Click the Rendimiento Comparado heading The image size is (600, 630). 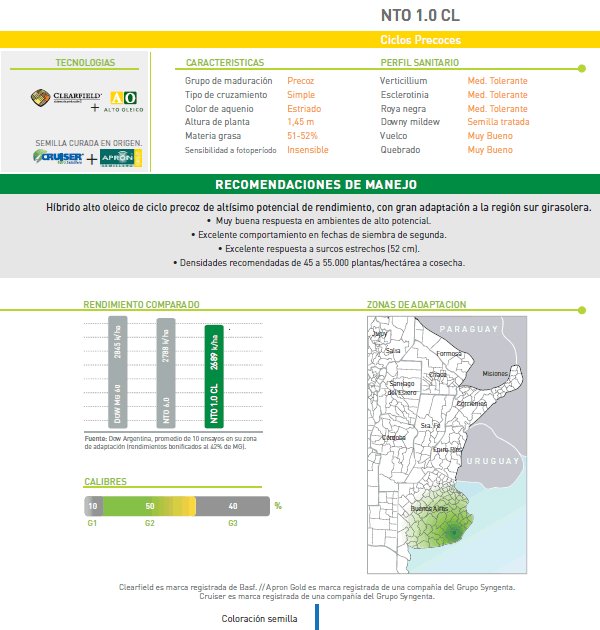[x=141, y=305]
